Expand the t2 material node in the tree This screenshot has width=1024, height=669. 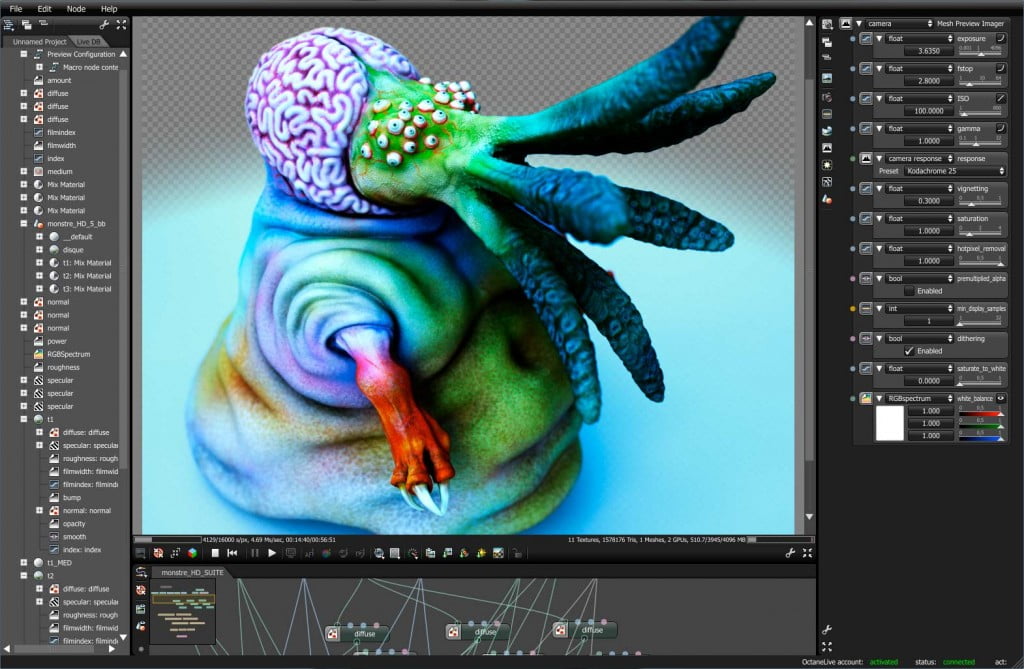click(23, 575)
